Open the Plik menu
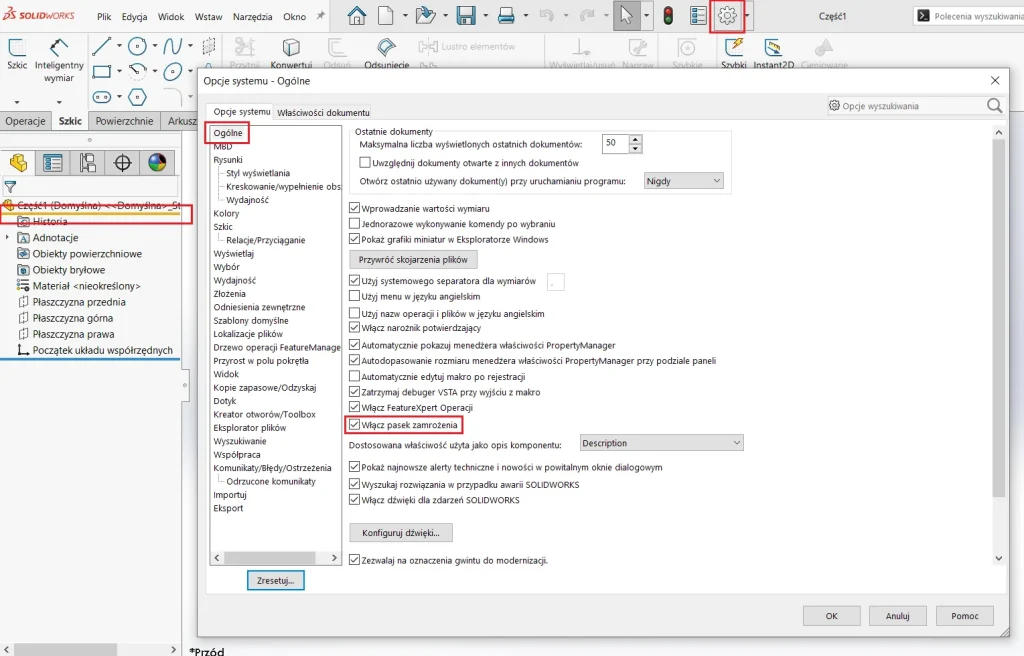Image resolution: width=1024 pixels, height=656 pixels. (104, 16)
